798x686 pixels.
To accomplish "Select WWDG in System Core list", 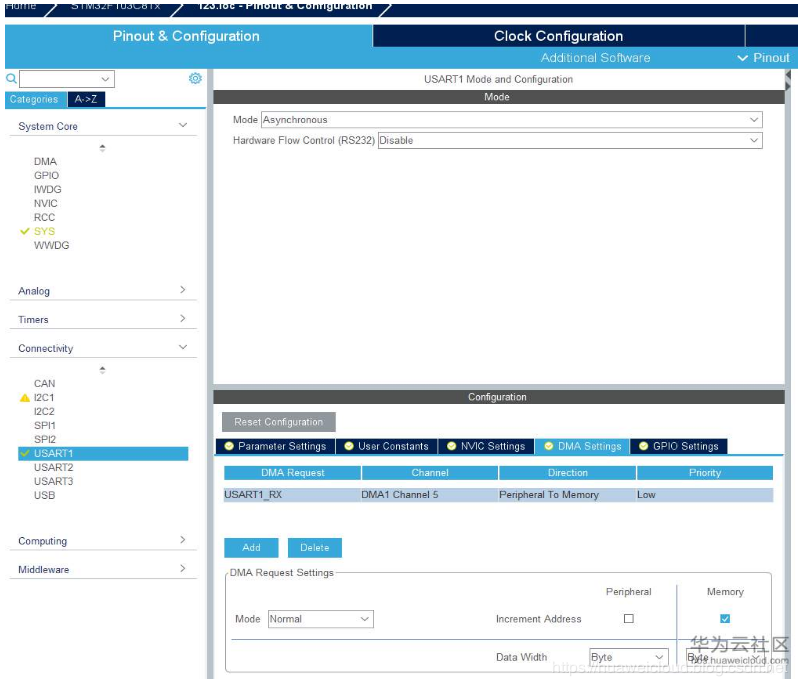I will point(51,245).
